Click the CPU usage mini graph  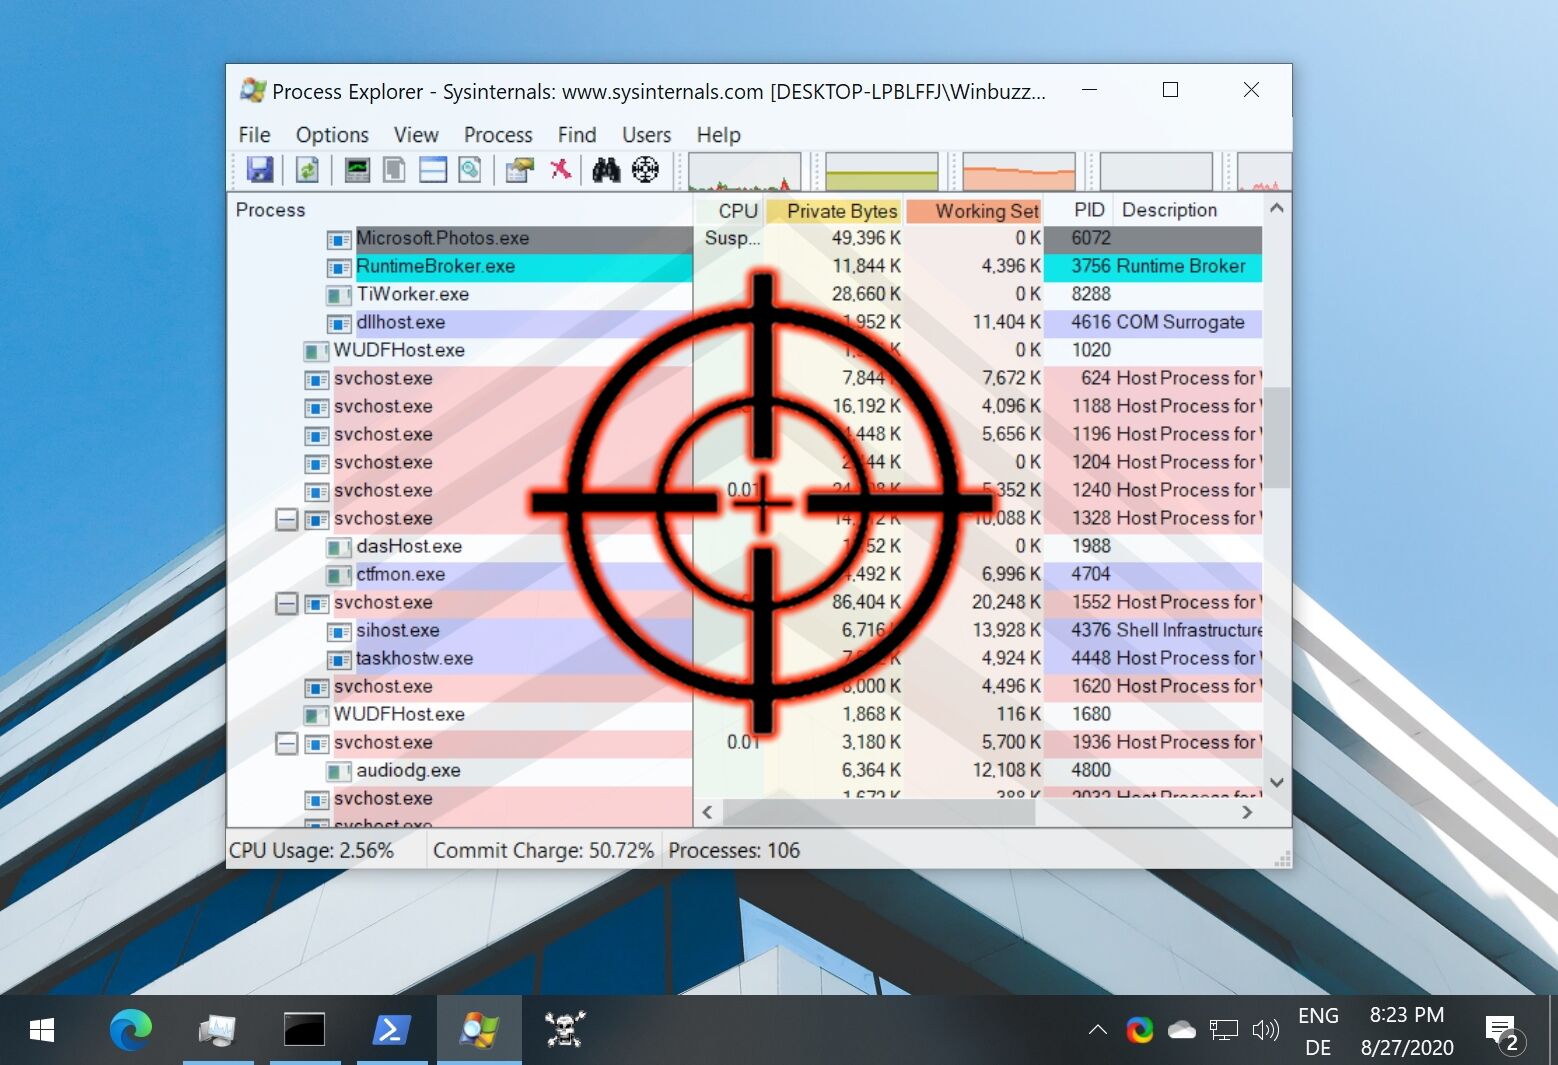[744, 170]
